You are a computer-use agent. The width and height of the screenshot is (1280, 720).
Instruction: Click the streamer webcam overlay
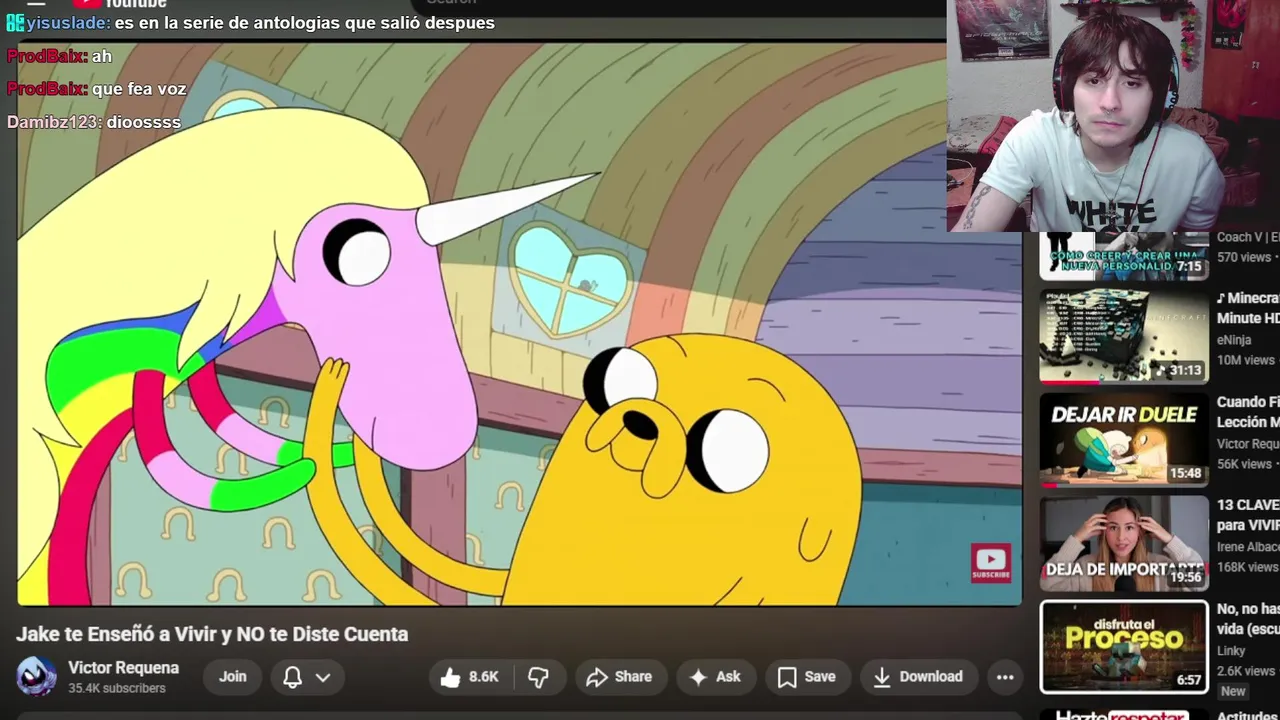[1113, 116]
